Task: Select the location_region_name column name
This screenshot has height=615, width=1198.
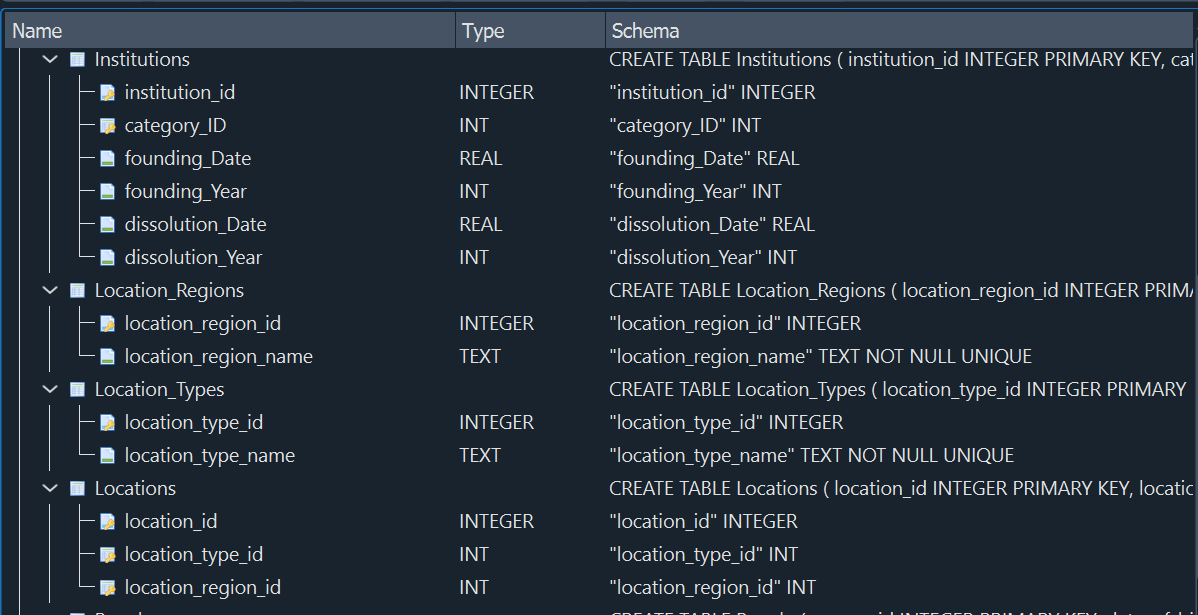Action: (219, 356)
